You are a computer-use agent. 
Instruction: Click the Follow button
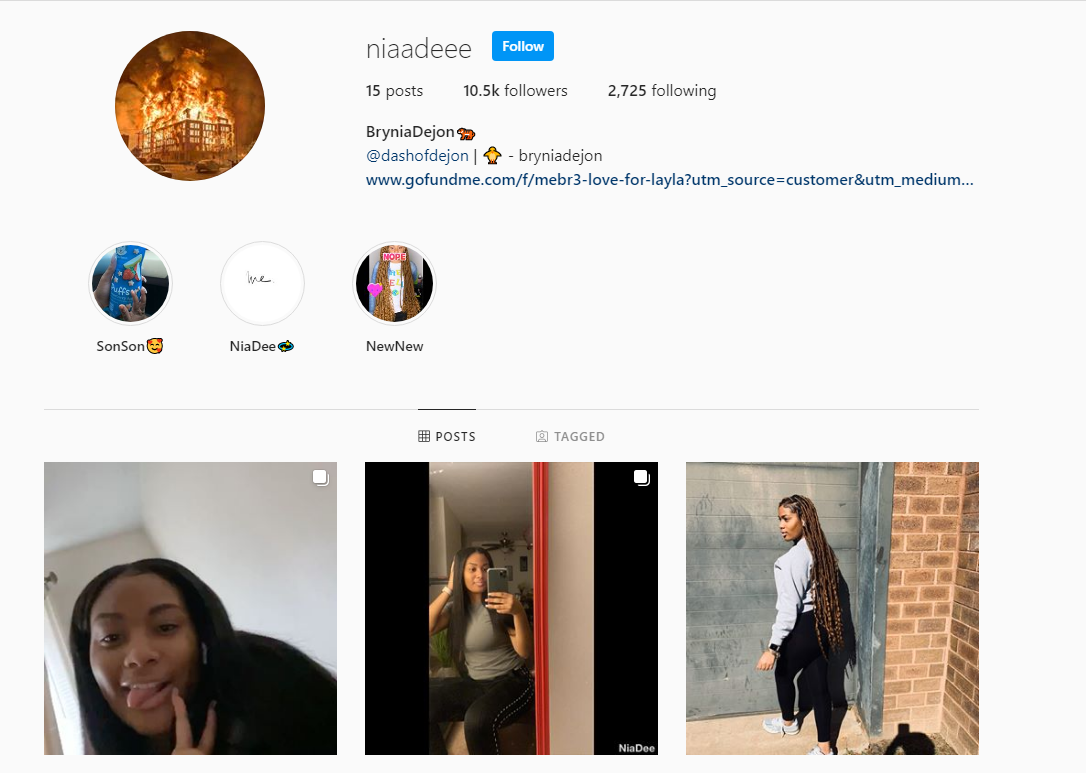[x=522, y=46]
